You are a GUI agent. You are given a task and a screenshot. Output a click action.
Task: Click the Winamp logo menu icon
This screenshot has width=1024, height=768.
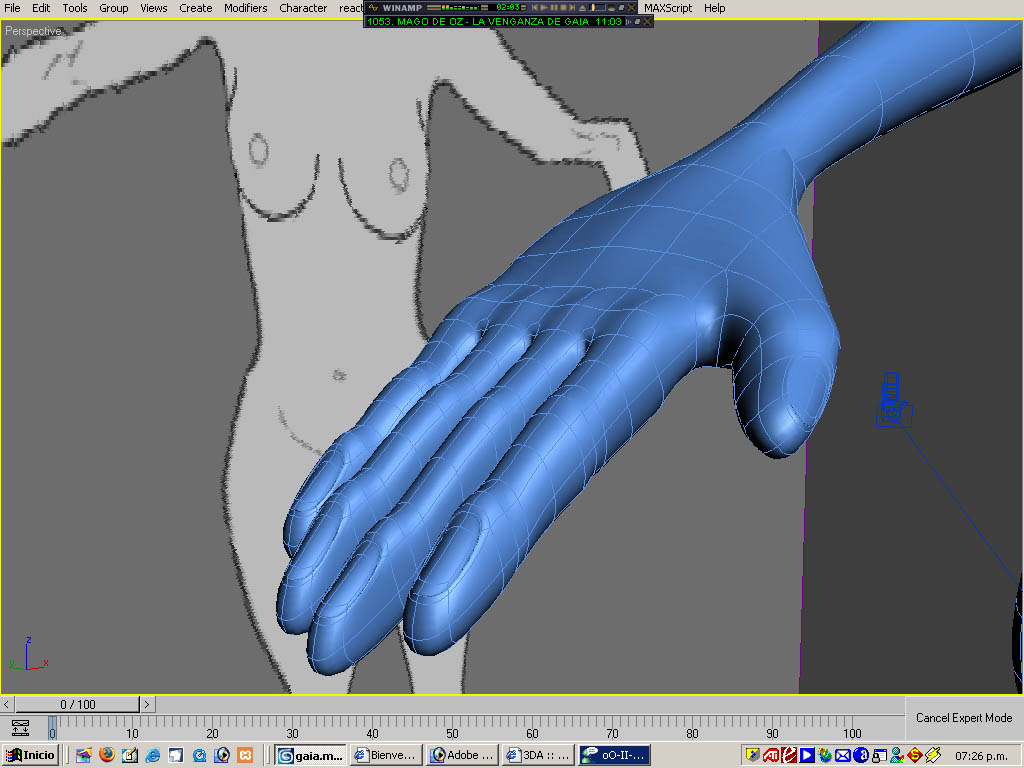pos(374,8)
